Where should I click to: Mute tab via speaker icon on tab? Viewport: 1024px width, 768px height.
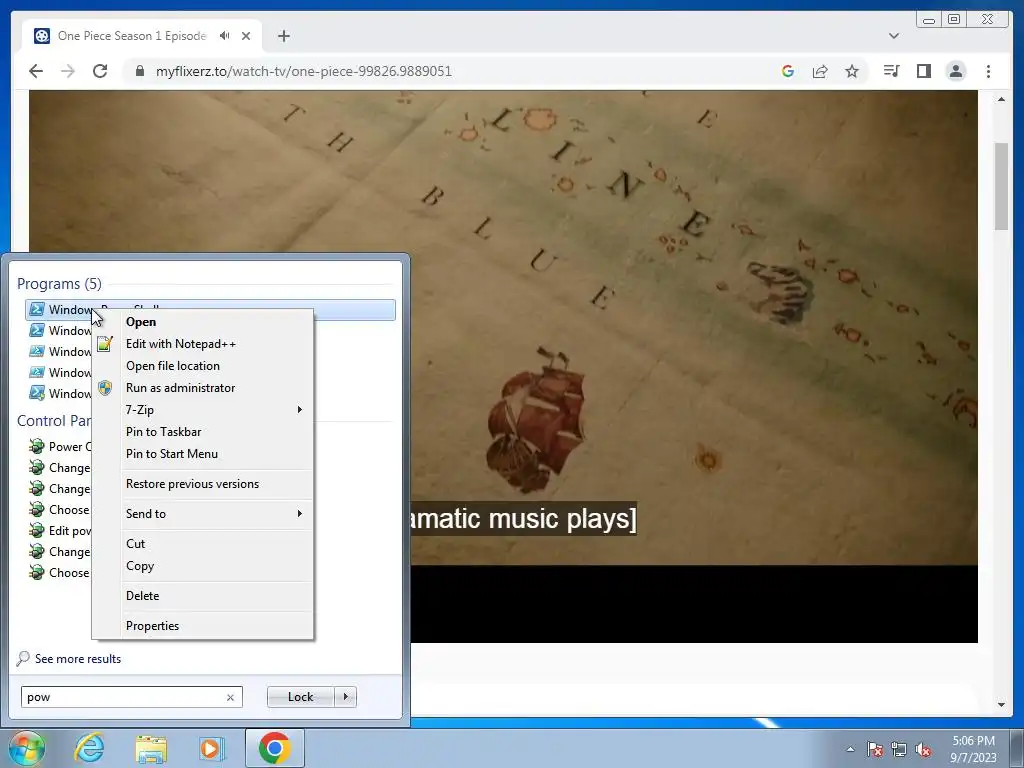225,36
